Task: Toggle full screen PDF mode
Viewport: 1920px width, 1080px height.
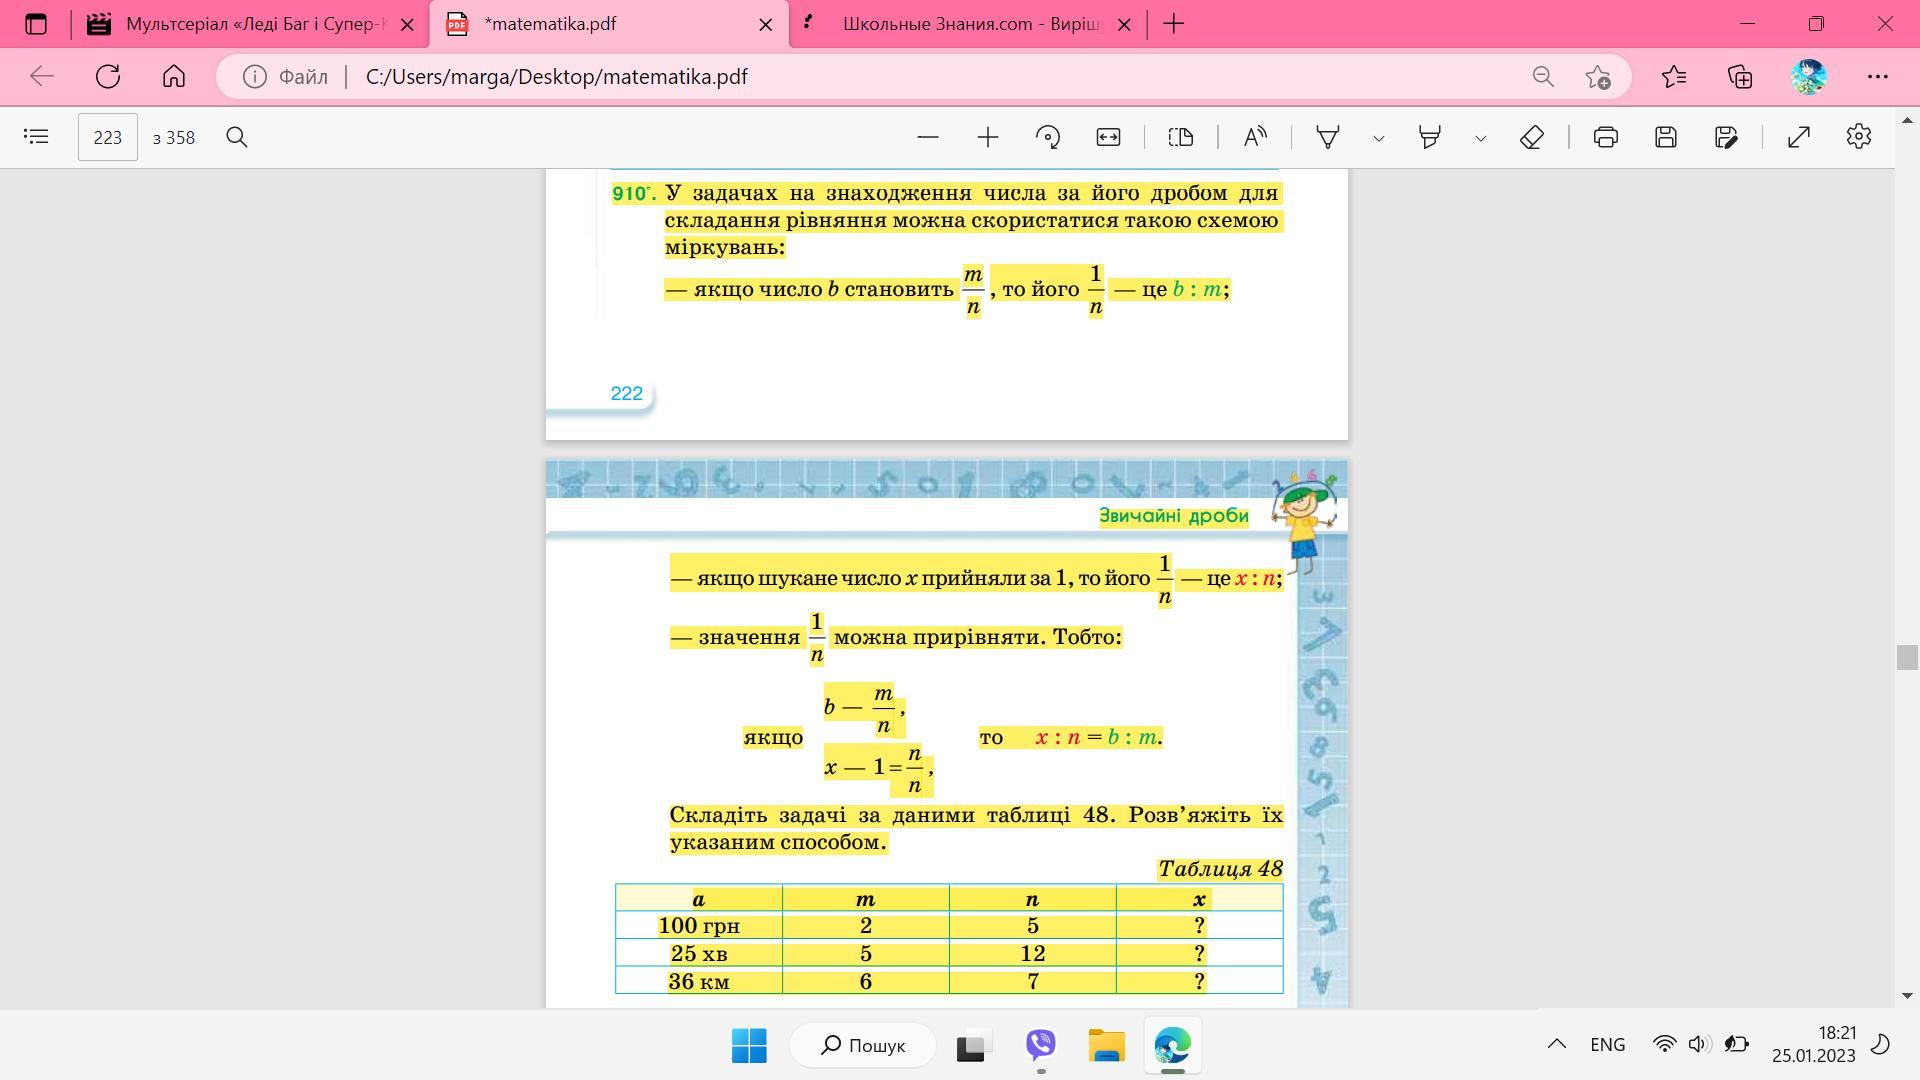Action: (1799, 137)
